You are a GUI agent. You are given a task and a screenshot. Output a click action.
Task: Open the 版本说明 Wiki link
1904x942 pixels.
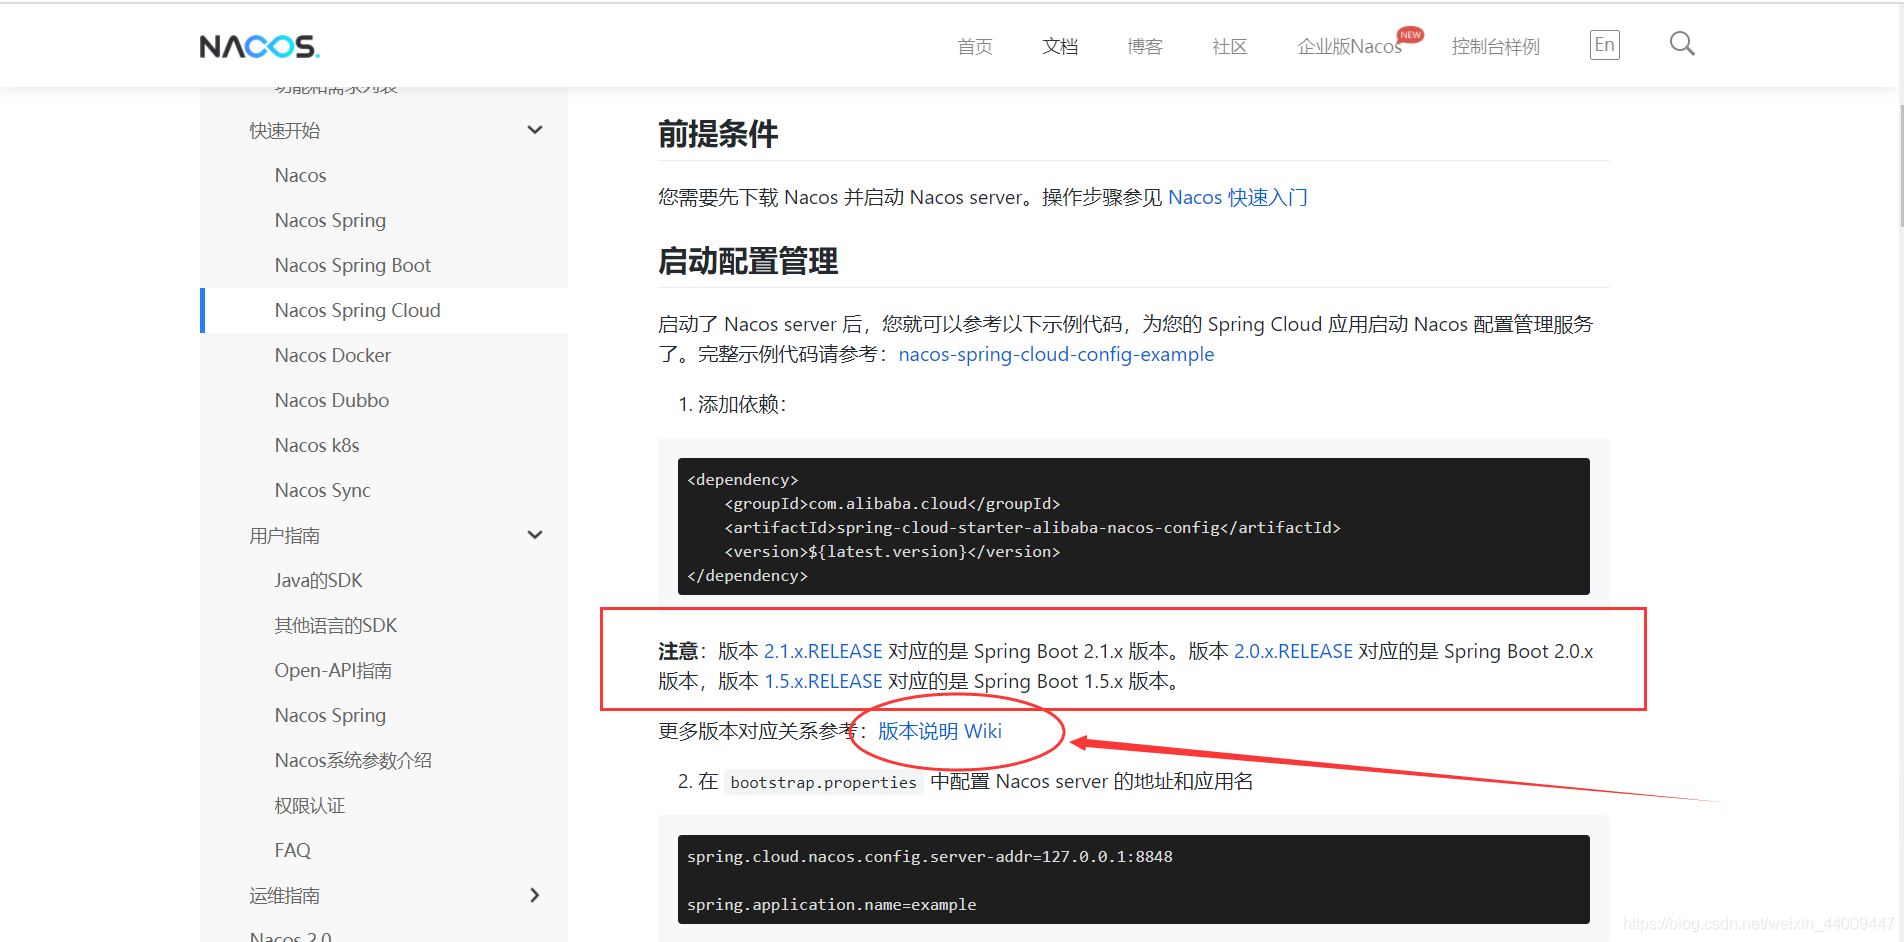click(x=939, y=731)
